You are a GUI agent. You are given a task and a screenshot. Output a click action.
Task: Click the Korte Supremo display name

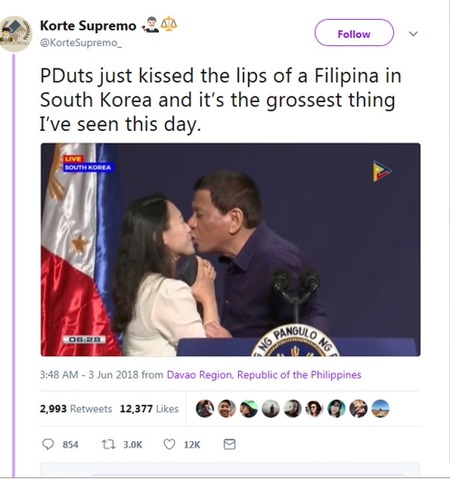(88, 26)
